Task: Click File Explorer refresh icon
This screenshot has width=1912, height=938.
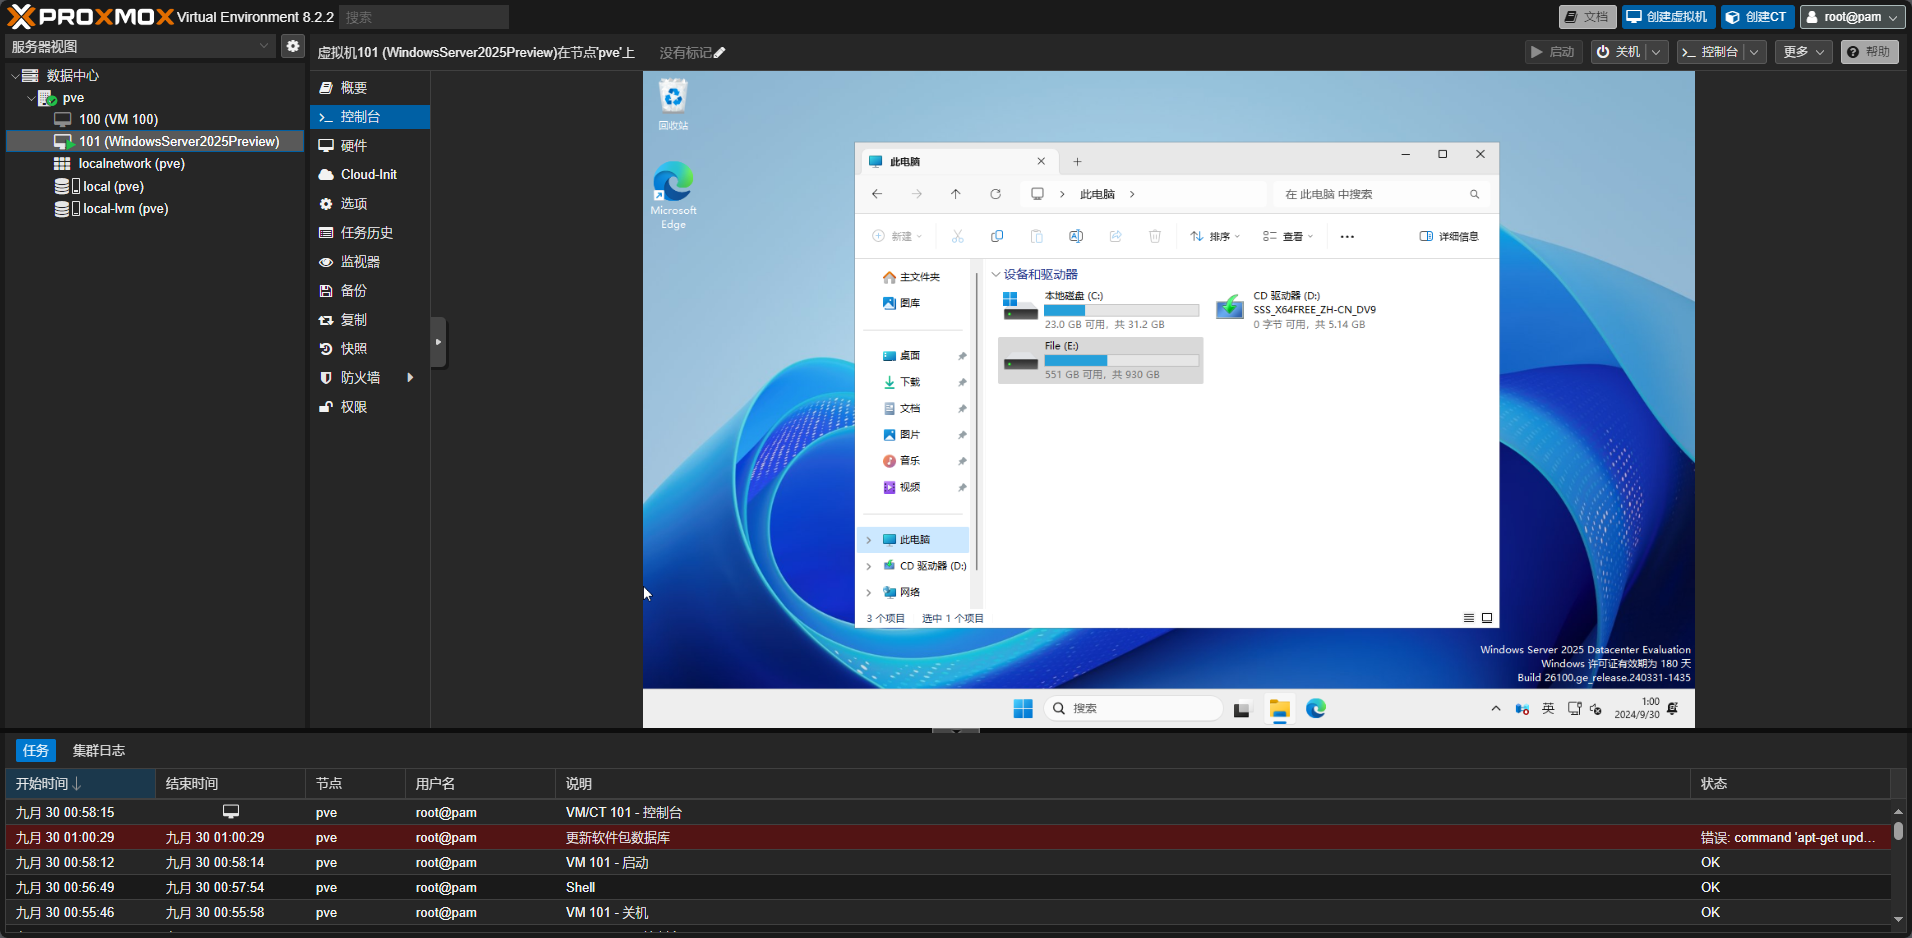Action: (995, 194)
